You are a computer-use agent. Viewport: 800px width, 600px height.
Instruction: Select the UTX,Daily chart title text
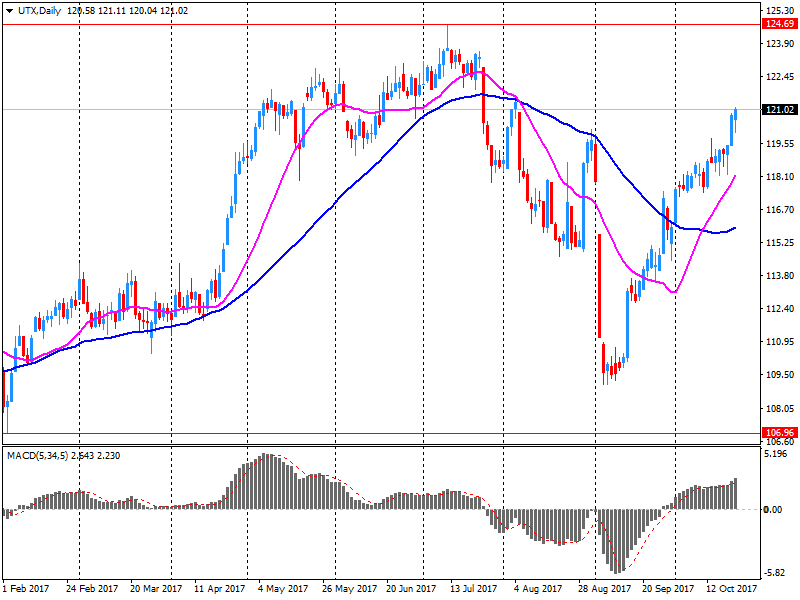pyautogui.click(x=39, y=11)
